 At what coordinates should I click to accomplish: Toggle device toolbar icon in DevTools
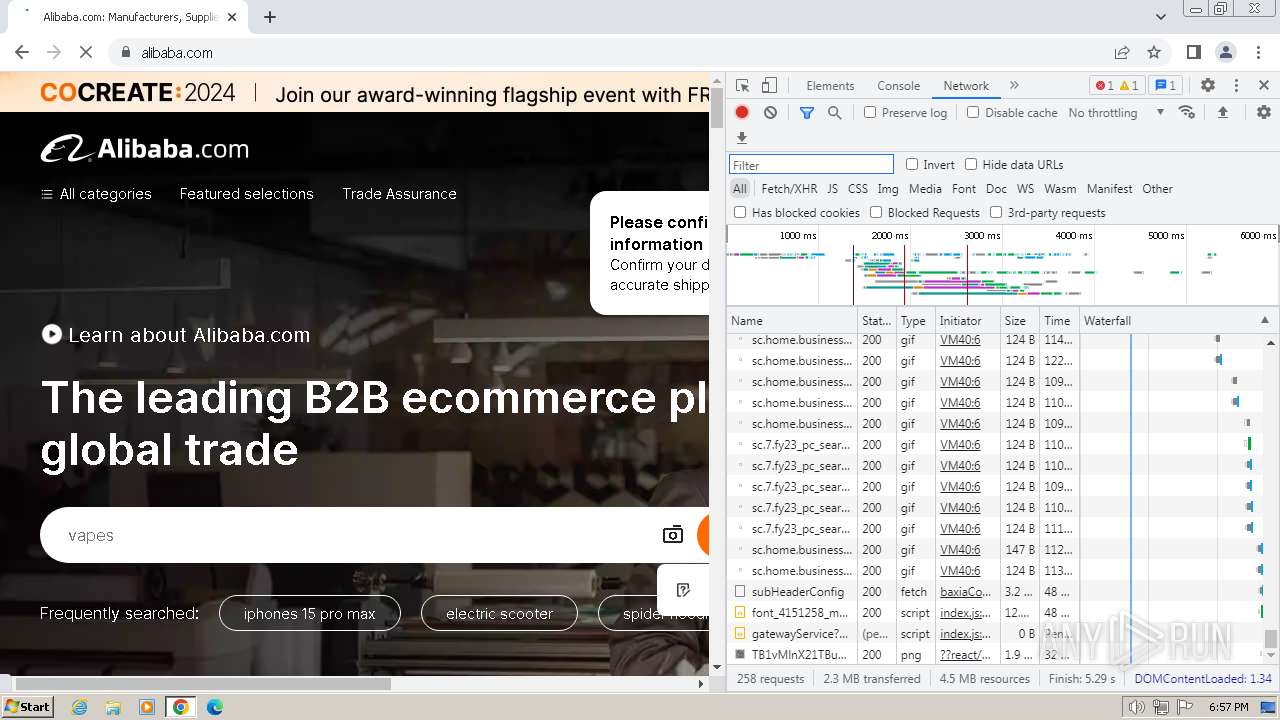[x=769, y=86]
